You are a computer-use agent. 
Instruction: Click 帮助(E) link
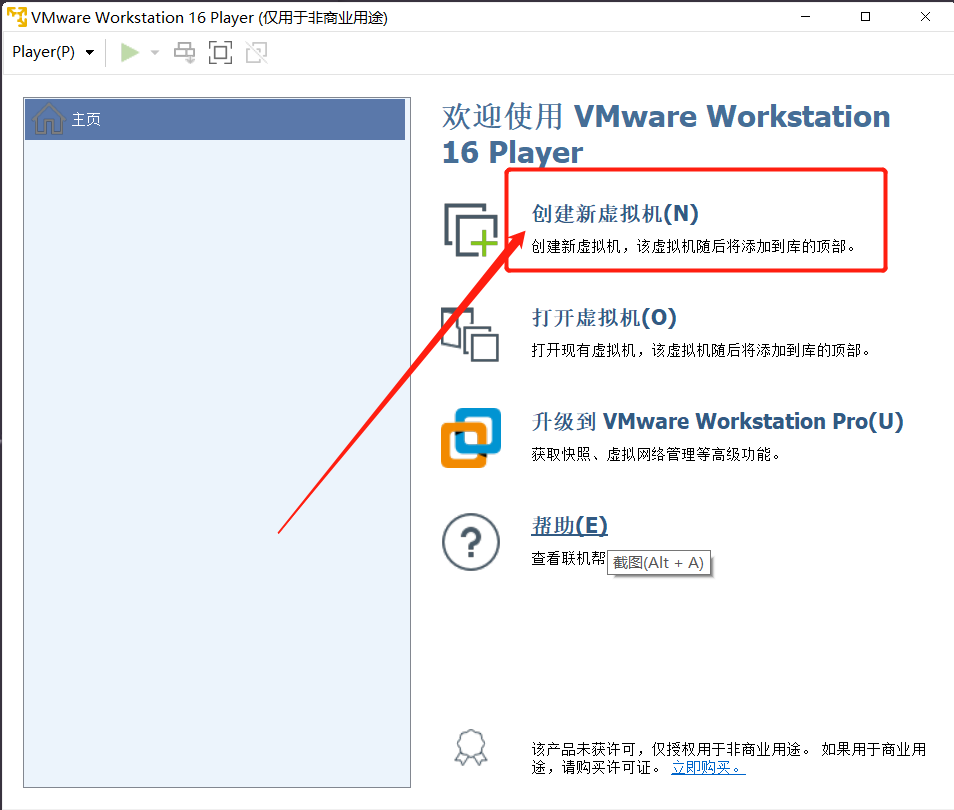(x=569, y=525)
